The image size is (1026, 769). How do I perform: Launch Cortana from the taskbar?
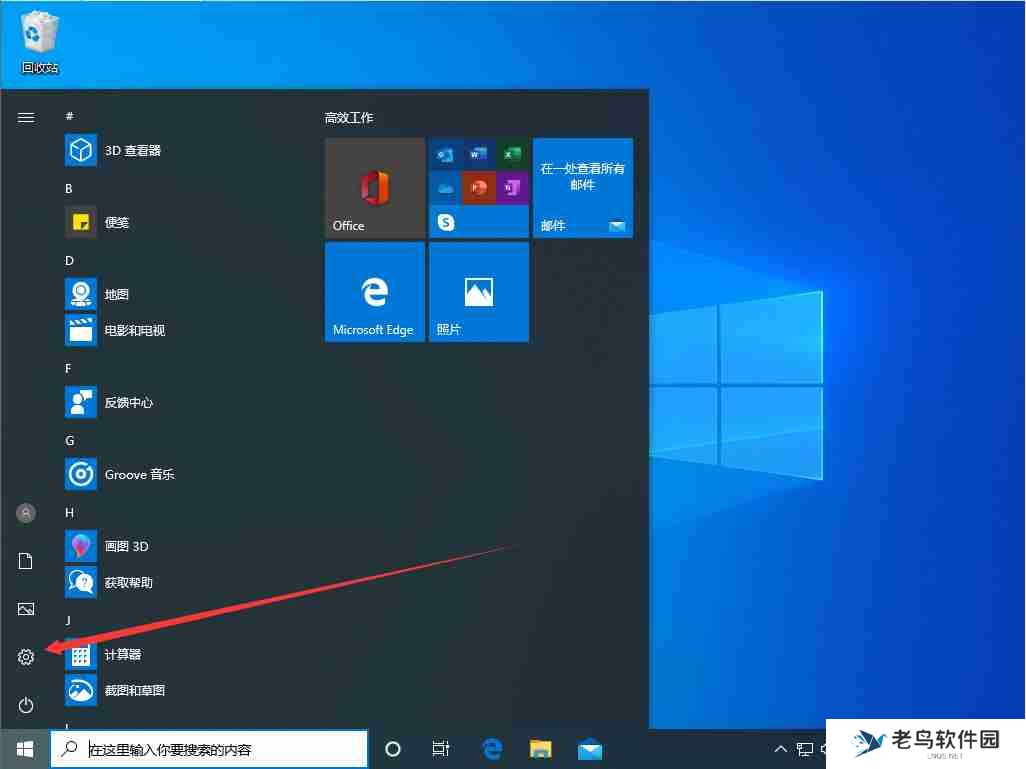click(392, 748)
